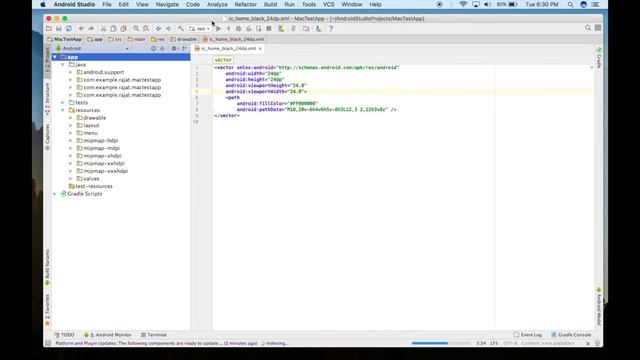This screenshot has height=360, width=640.
Task: Click the Copy toolbar icon
Action: point(113,29)
